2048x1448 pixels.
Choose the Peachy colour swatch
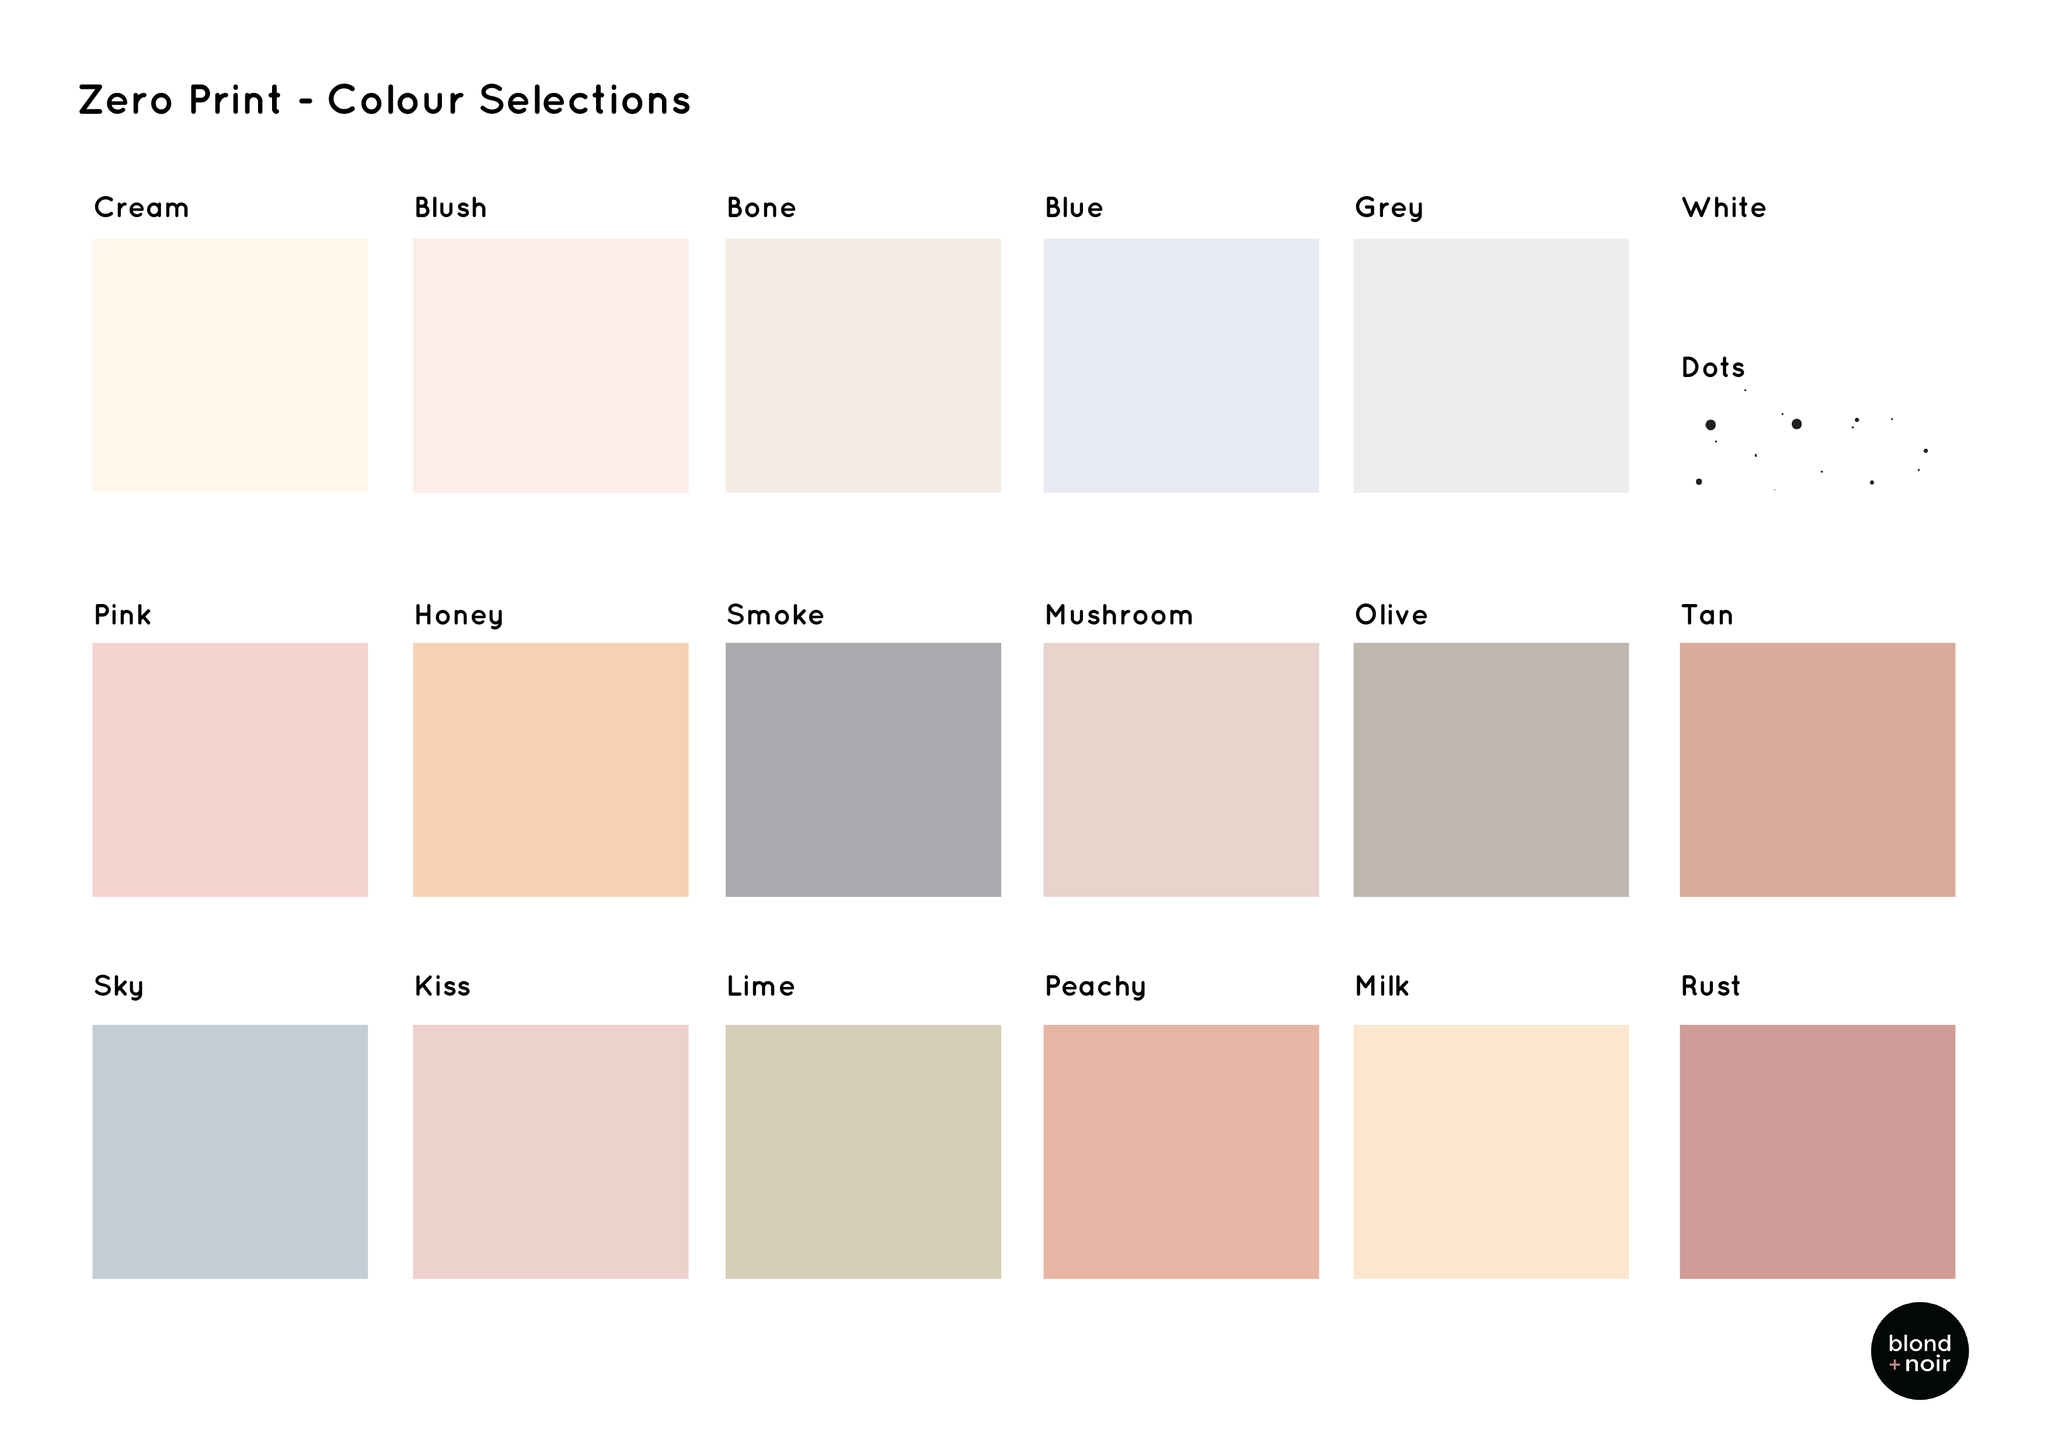pos(1181,1152)
